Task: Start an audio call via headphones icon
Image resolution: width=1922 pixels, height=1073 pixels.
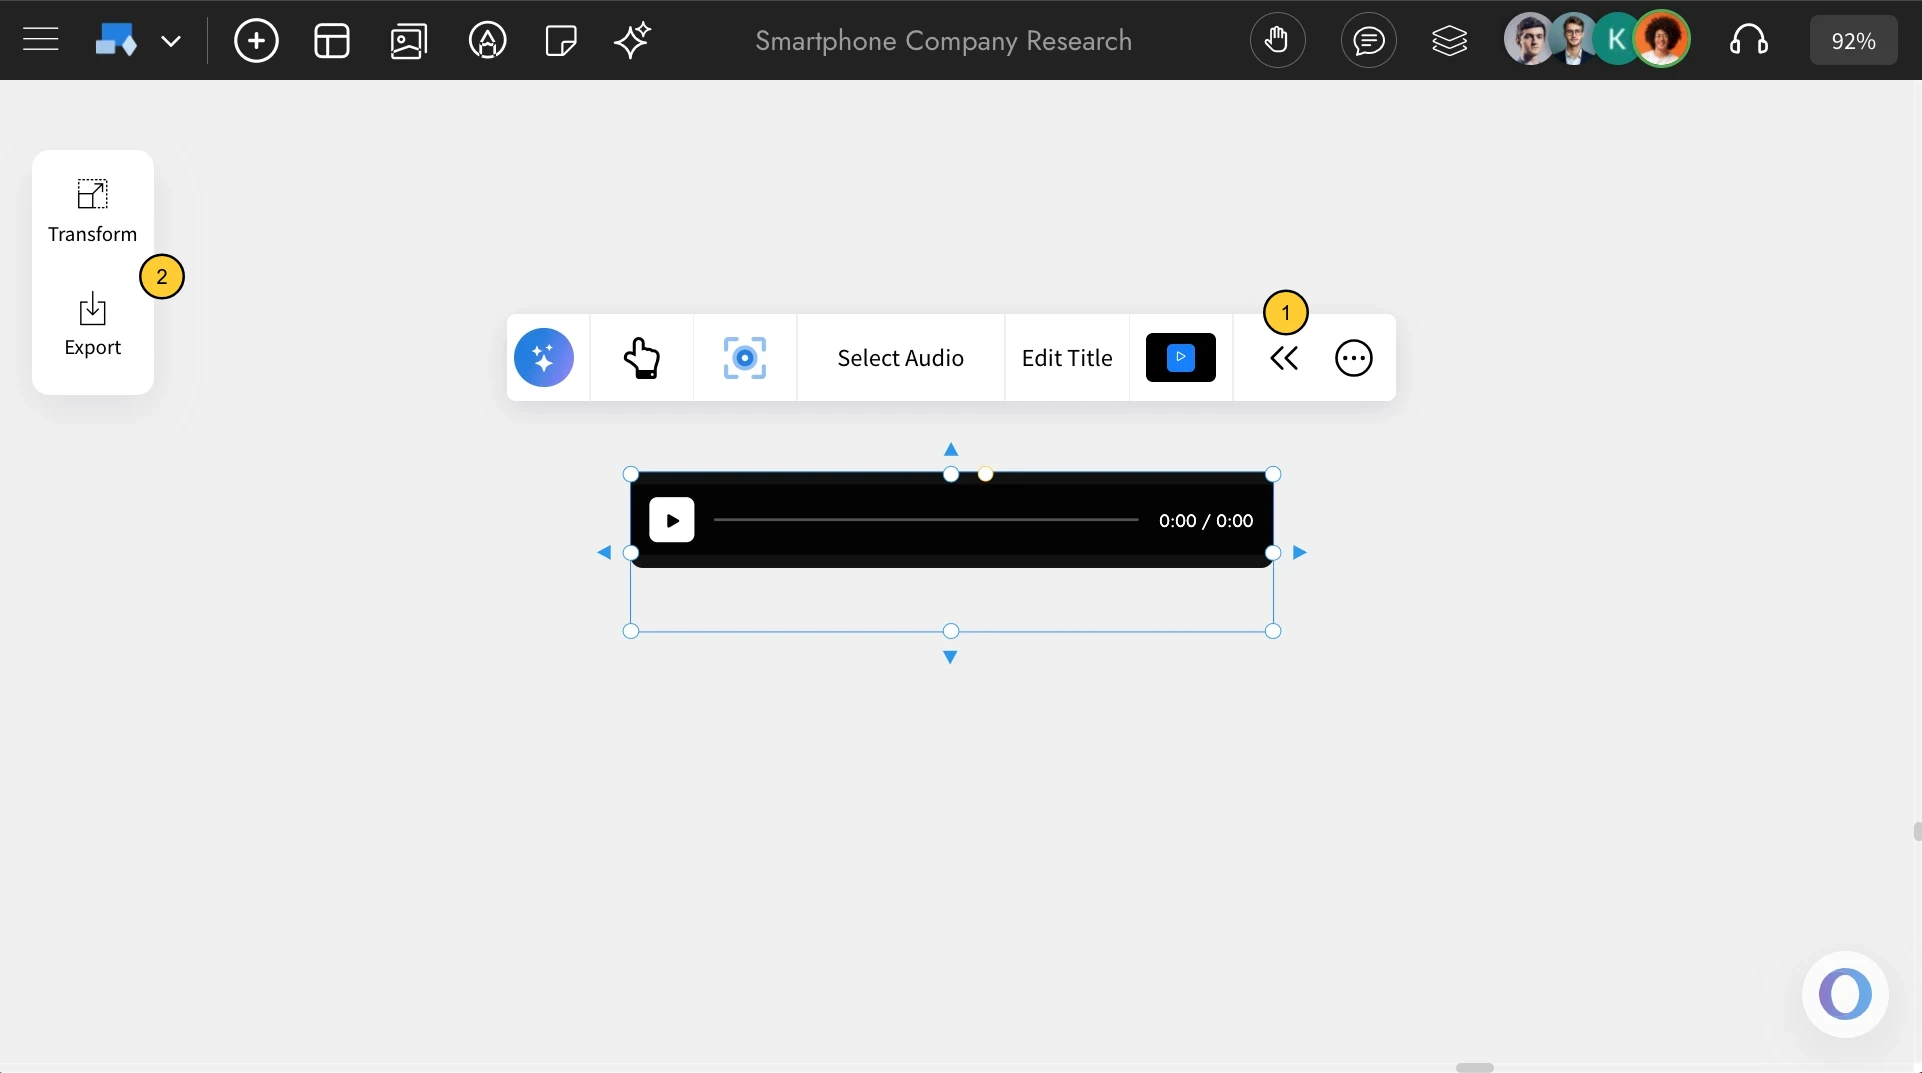Action: [x=1750, y=40]
